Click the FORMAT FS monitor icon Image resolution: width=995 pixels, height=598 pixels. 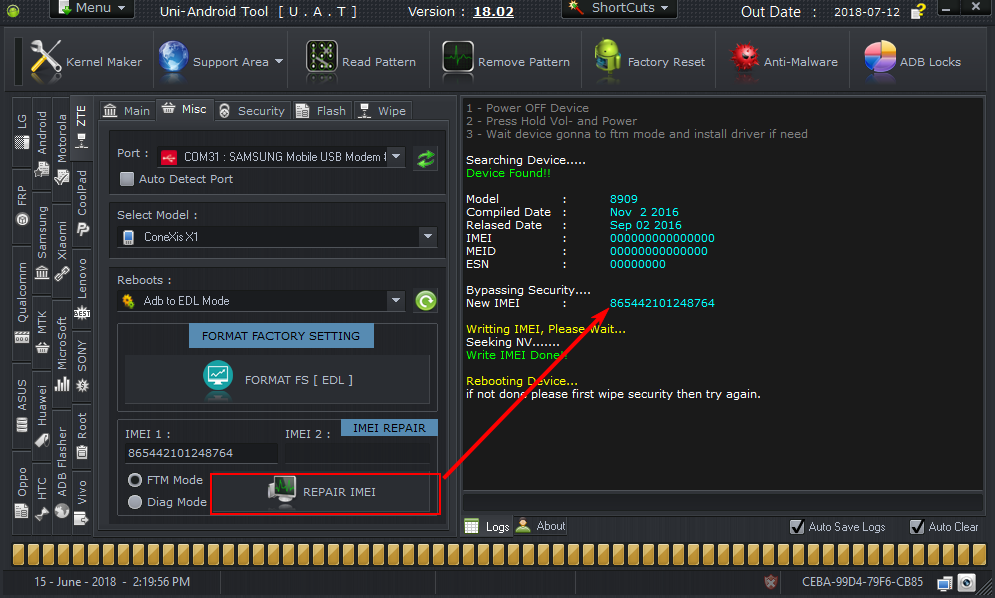click(x=218, y=376)
